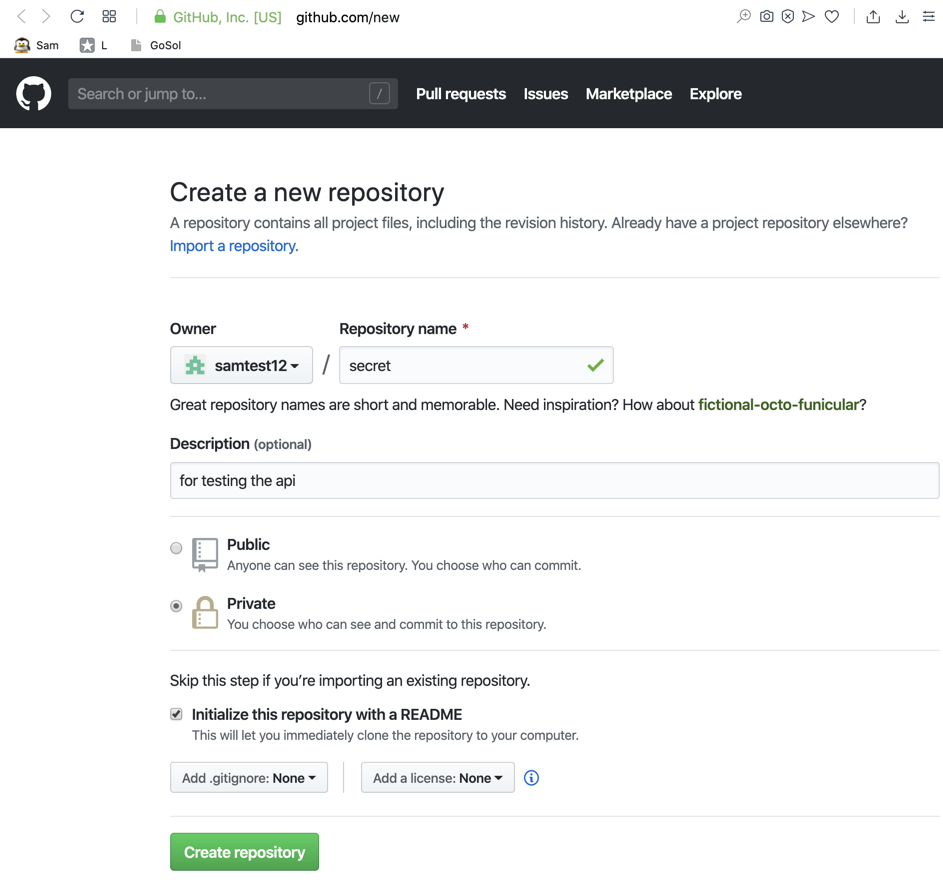
Task: Open the browser tab grid icon
Action: pos(109,17)
